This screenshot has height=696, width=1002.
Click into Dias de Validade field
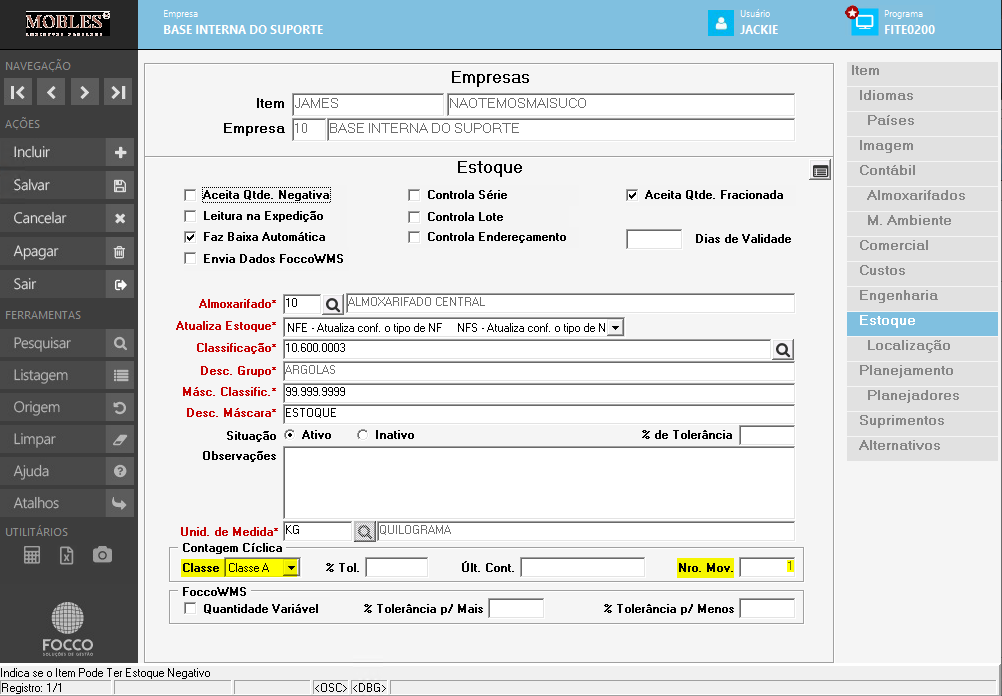(x=654, y=239)
